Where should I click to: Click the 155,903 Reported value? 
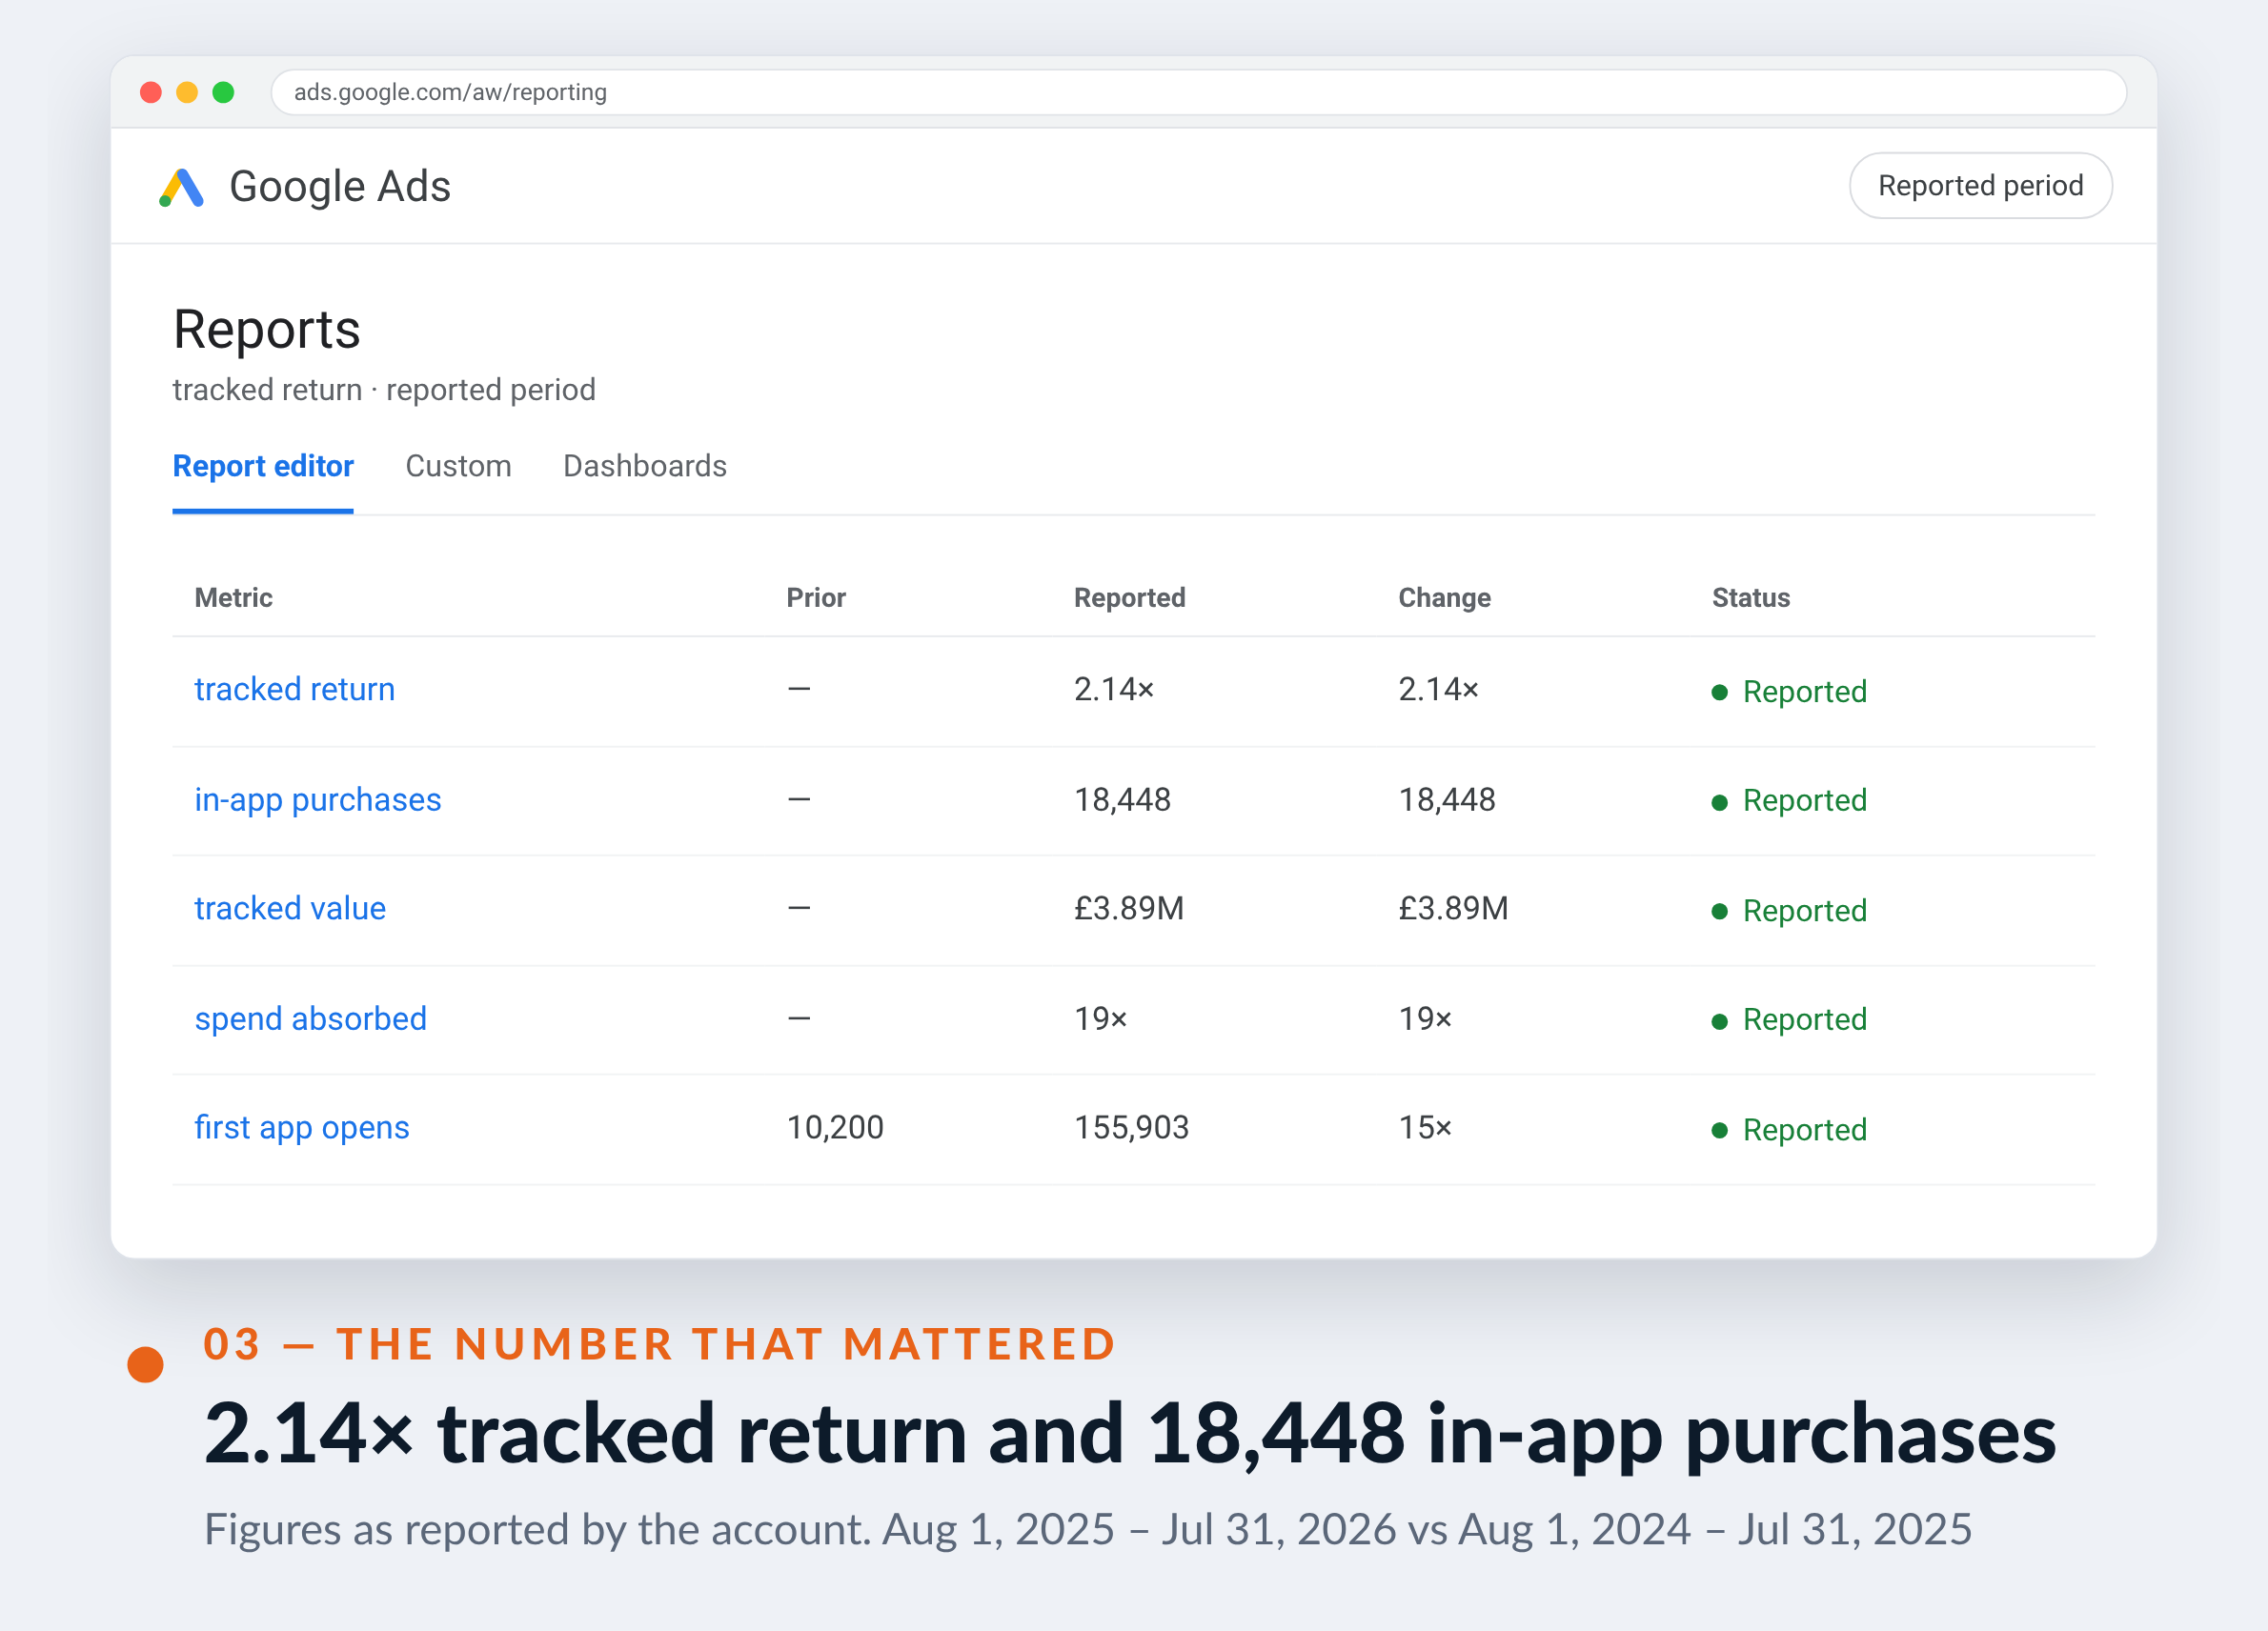pos(1132,1128)
